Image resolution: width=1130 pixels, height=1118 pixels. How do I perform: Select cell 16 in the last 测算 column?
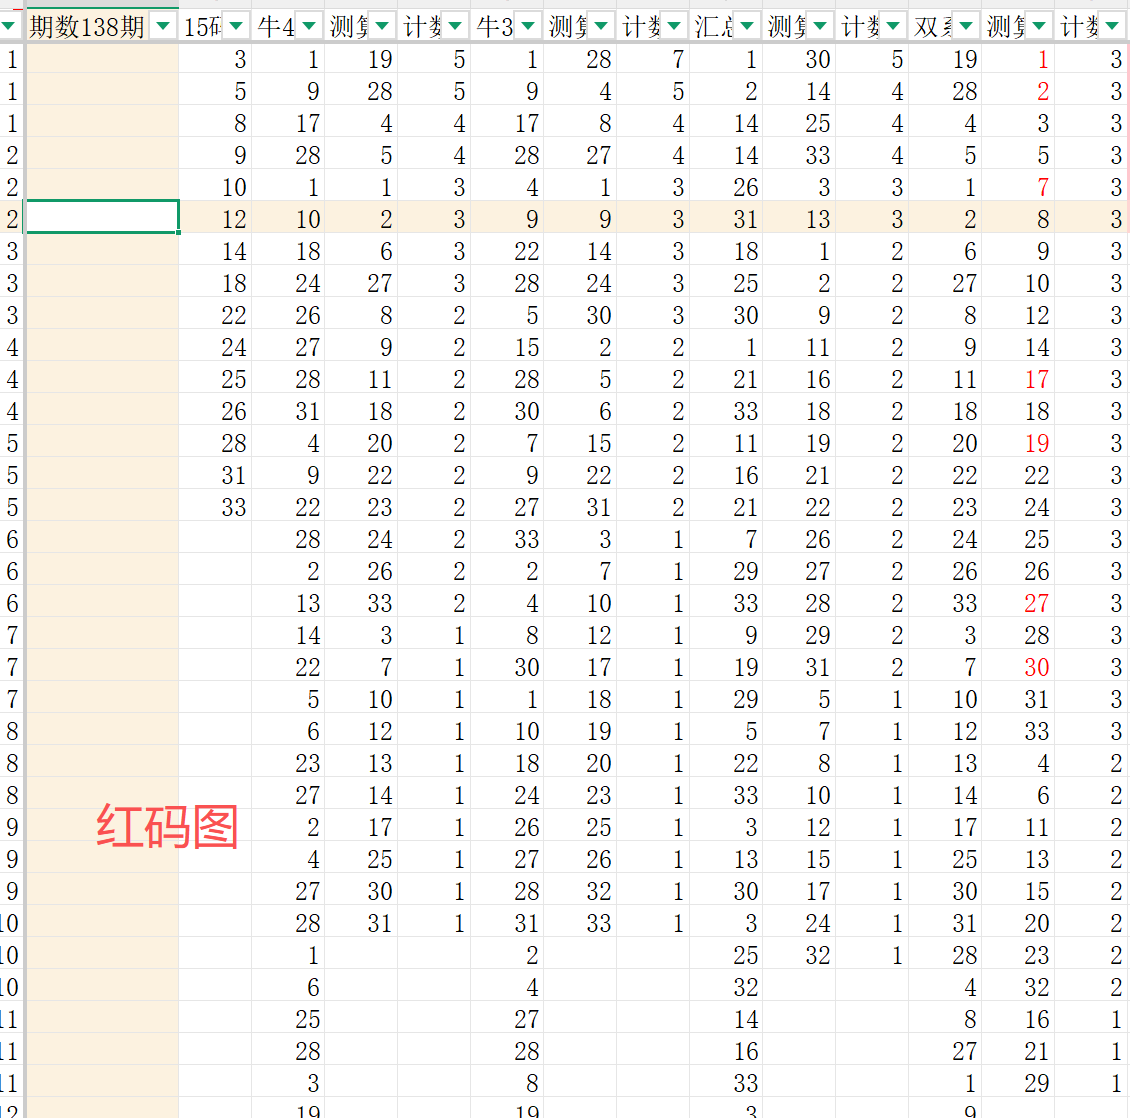1018,1019
